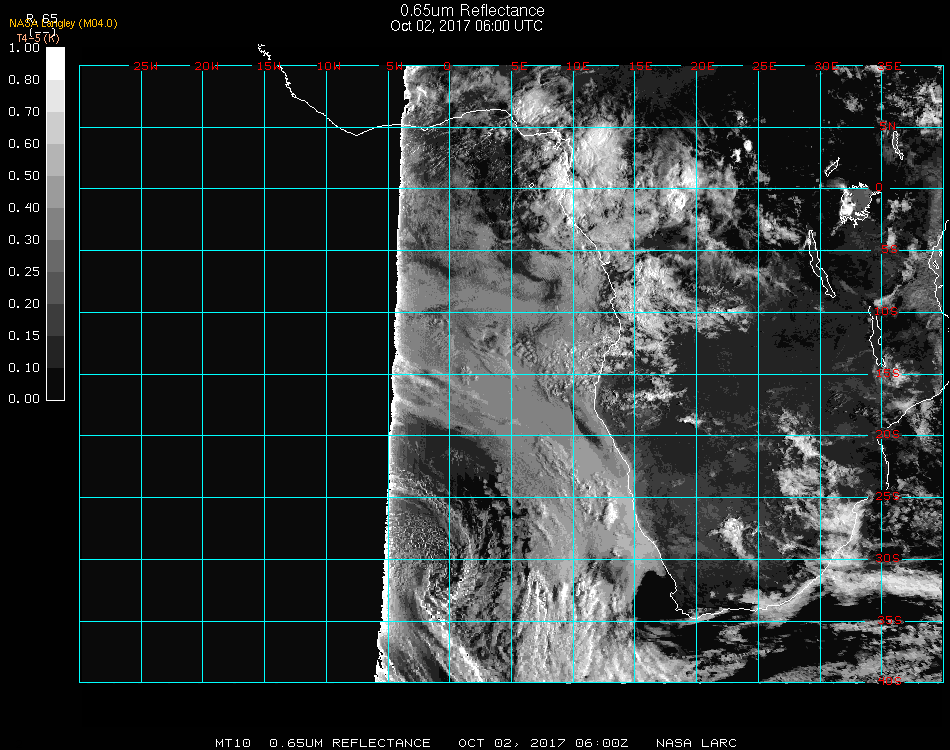
Task: Click the 25W longitude label
Action: click(x=146, y=66)
